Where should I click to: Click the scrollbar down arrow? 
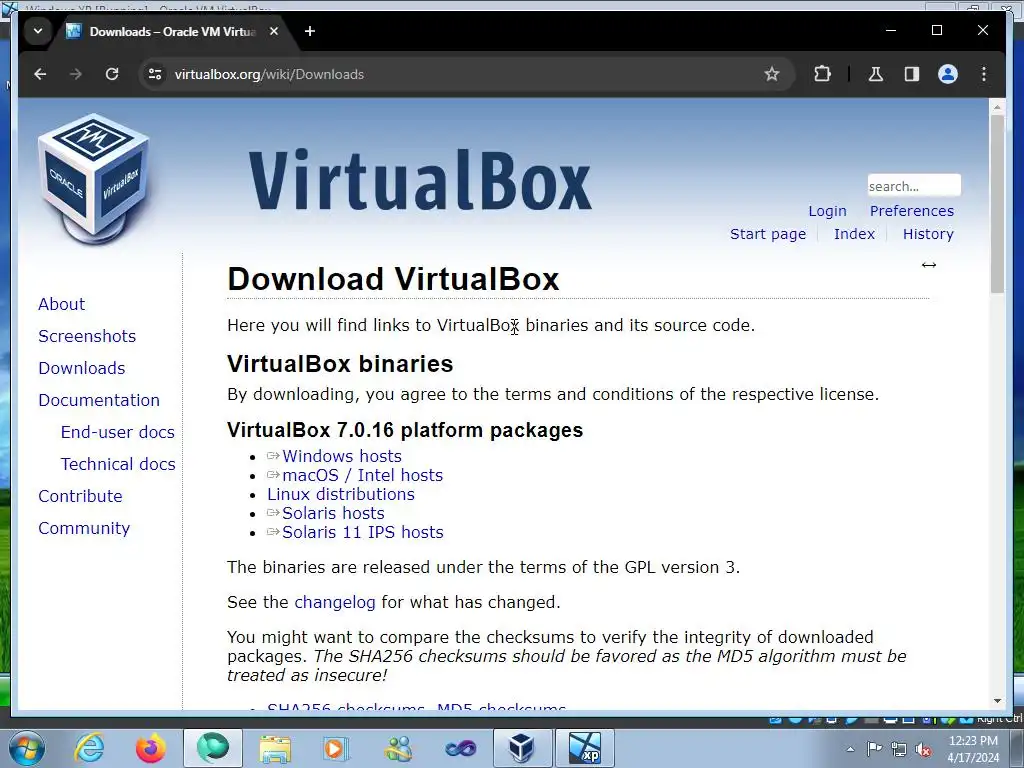[997, 701]
